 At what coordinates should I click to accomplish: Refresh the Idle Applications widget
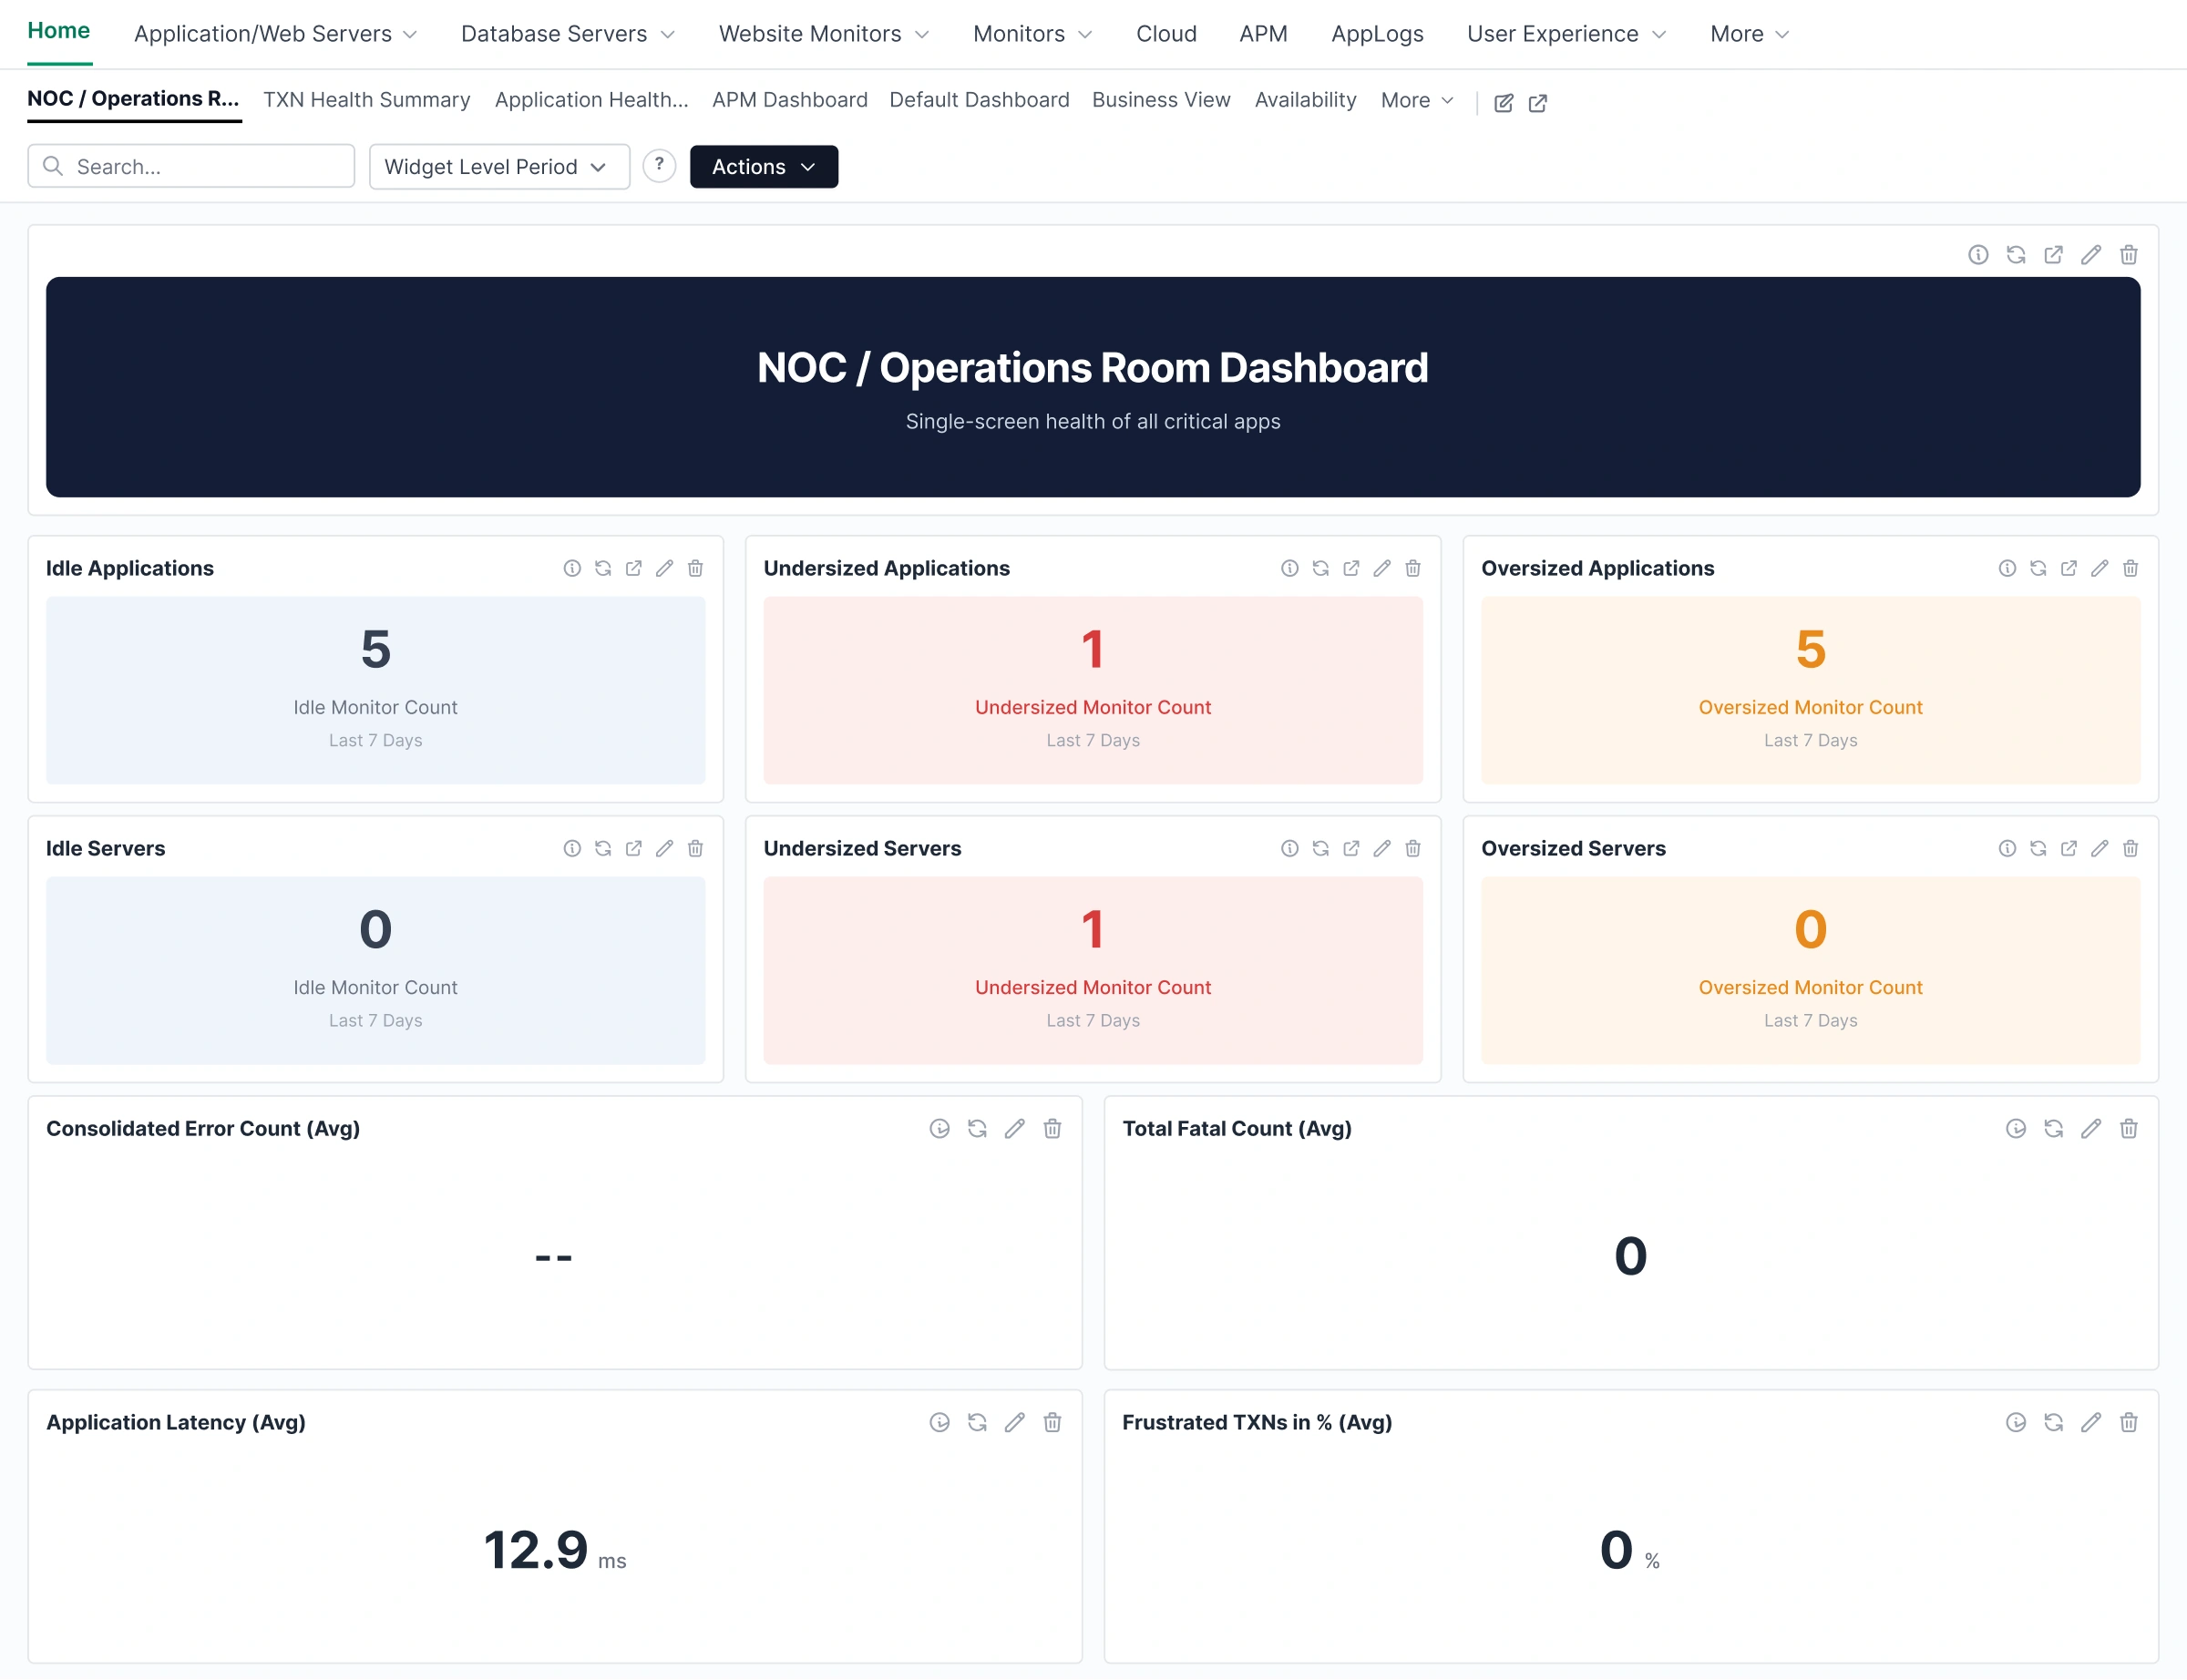click(x=603, y=568)
